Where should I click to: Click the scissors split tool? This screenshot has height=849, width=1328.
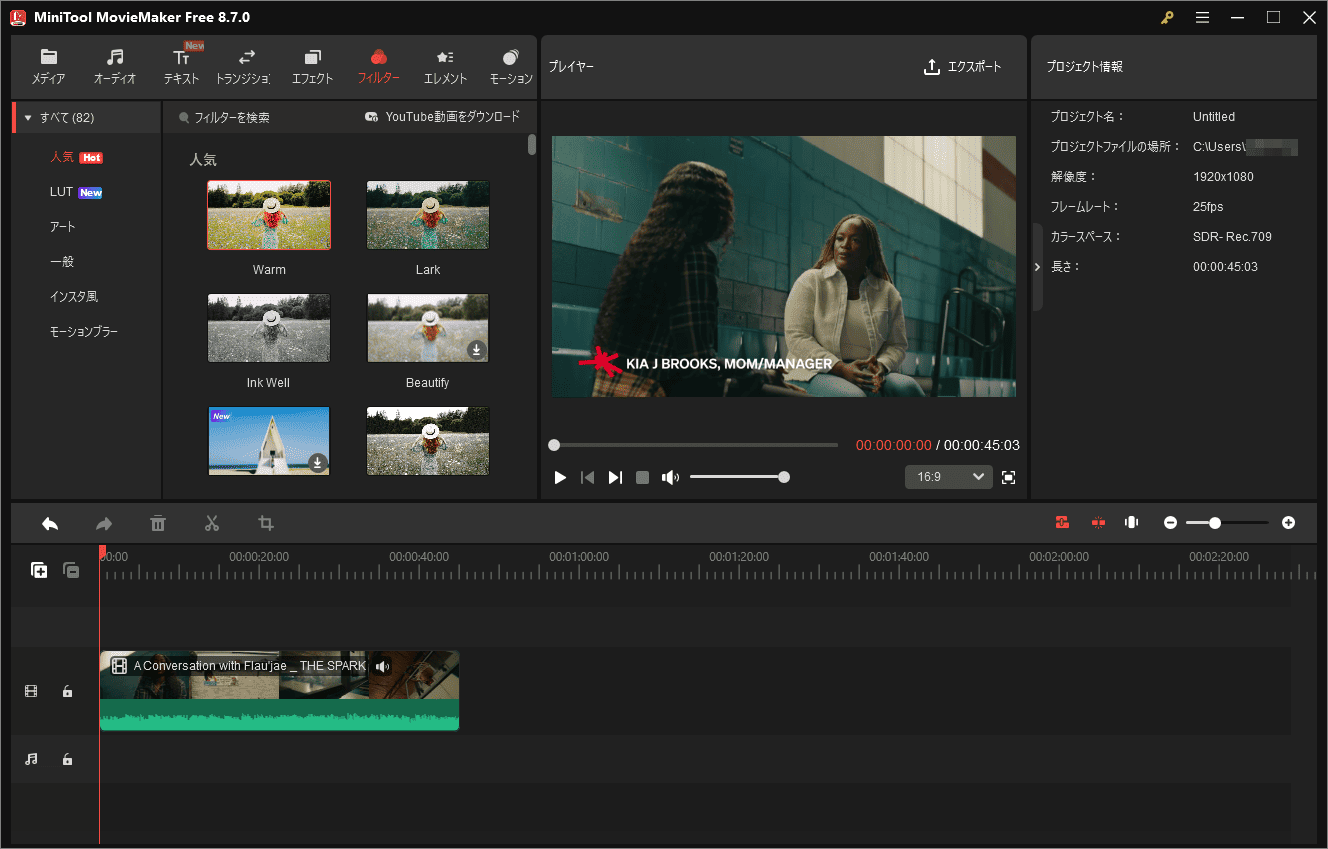(x=212, y=523)
